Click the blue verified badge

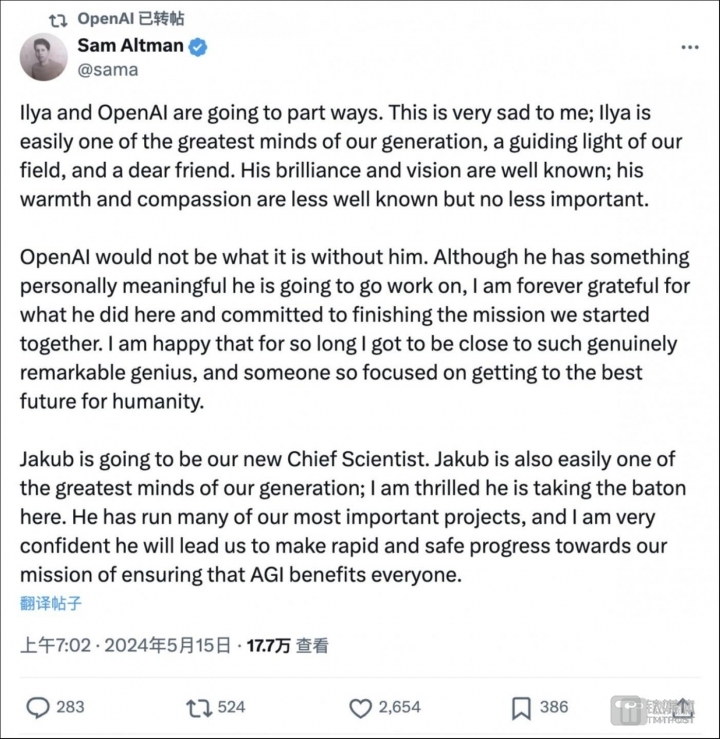pyautogui.click(x=198, y=46)
